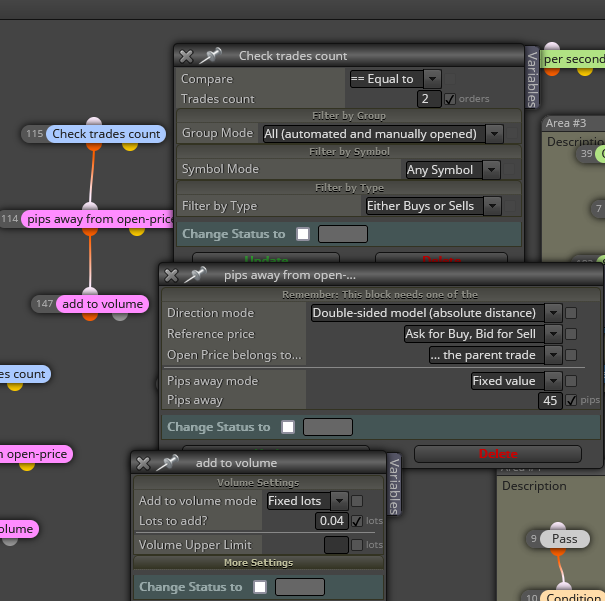Toggle the Group Mode row checkbox

(x=512, y=134)
